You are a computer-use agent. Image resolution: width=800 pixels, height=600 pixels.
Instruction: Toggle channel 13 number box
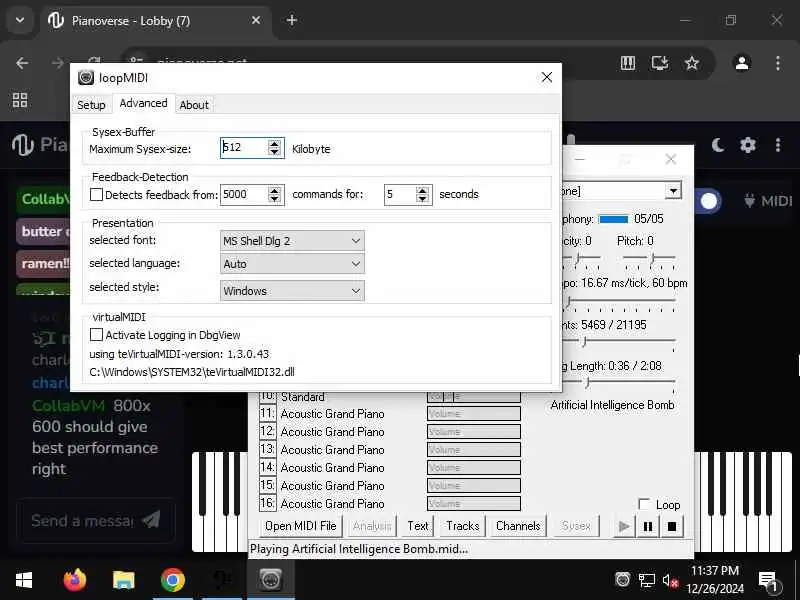[268, 449]
